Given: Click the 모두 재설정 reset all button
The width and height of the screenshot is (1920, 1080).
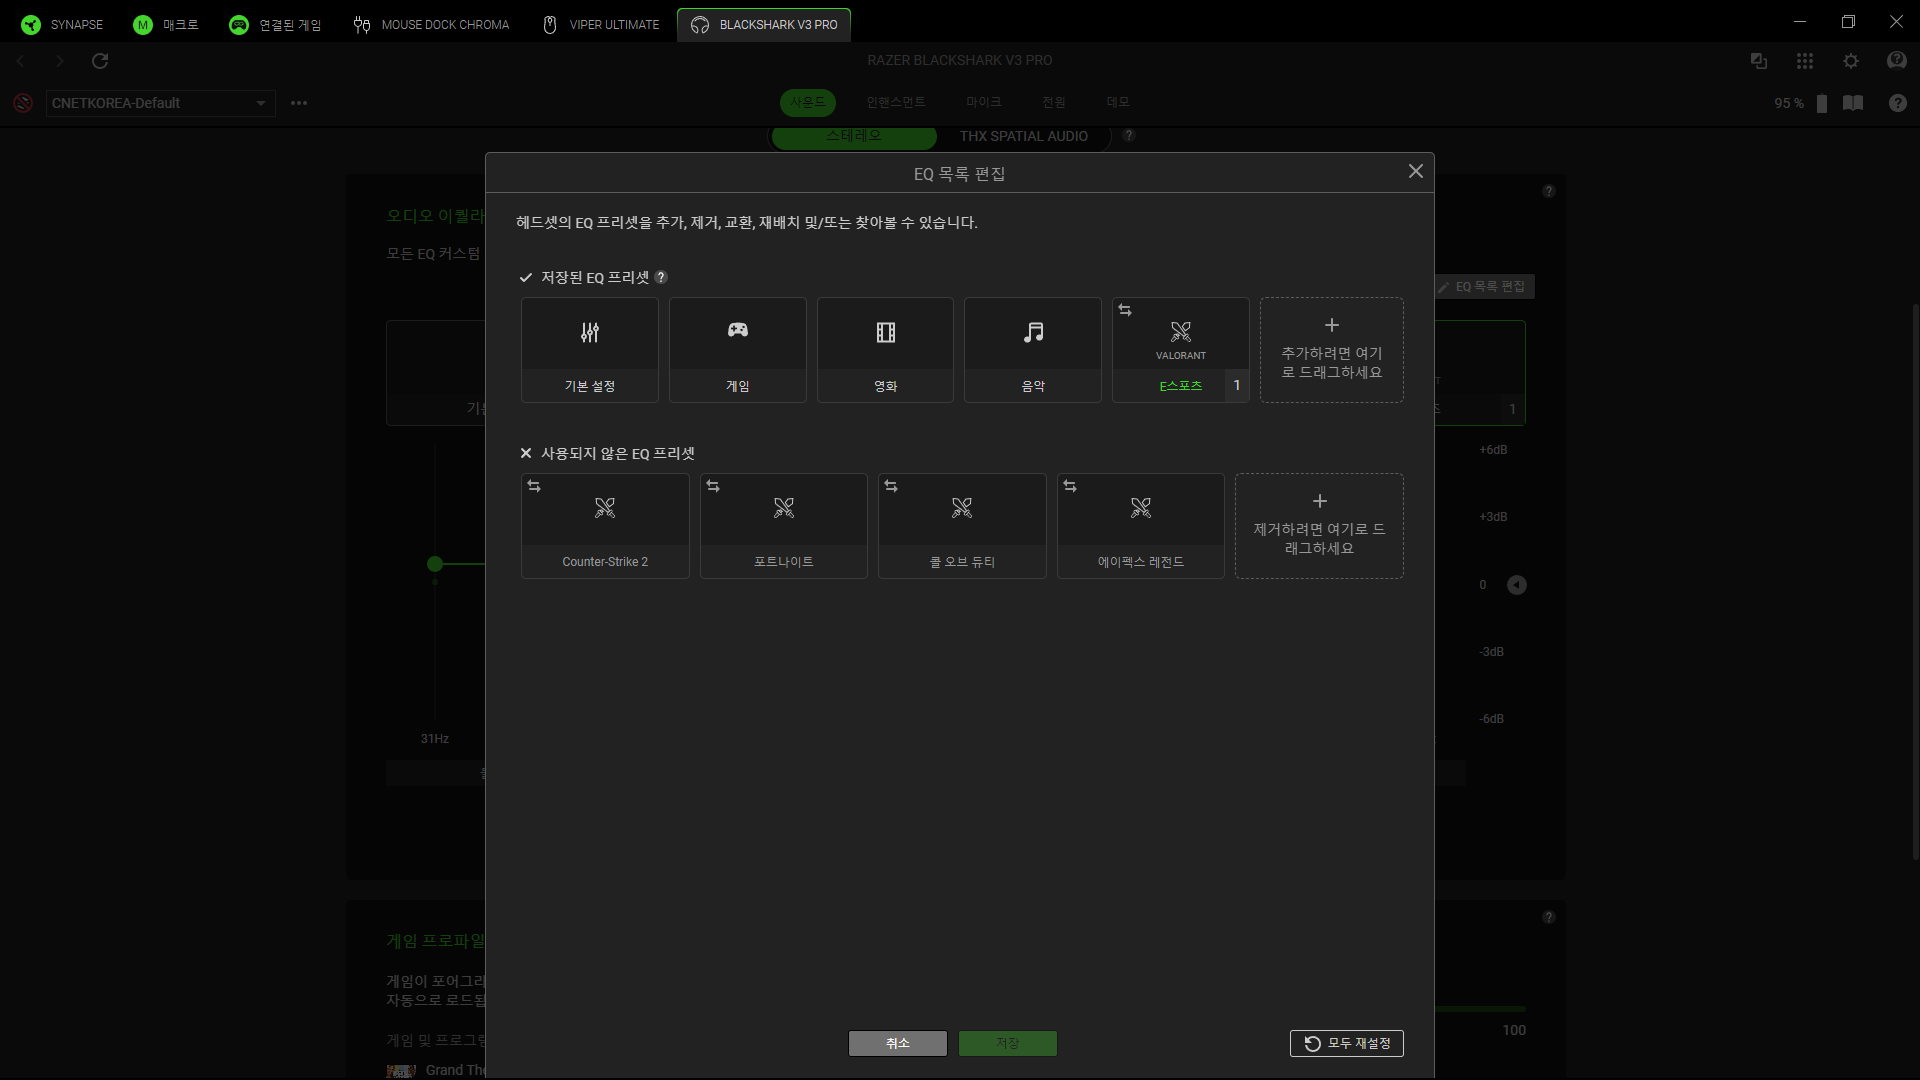Looking at the screenshot, I should click(x=1347, y=1044).
